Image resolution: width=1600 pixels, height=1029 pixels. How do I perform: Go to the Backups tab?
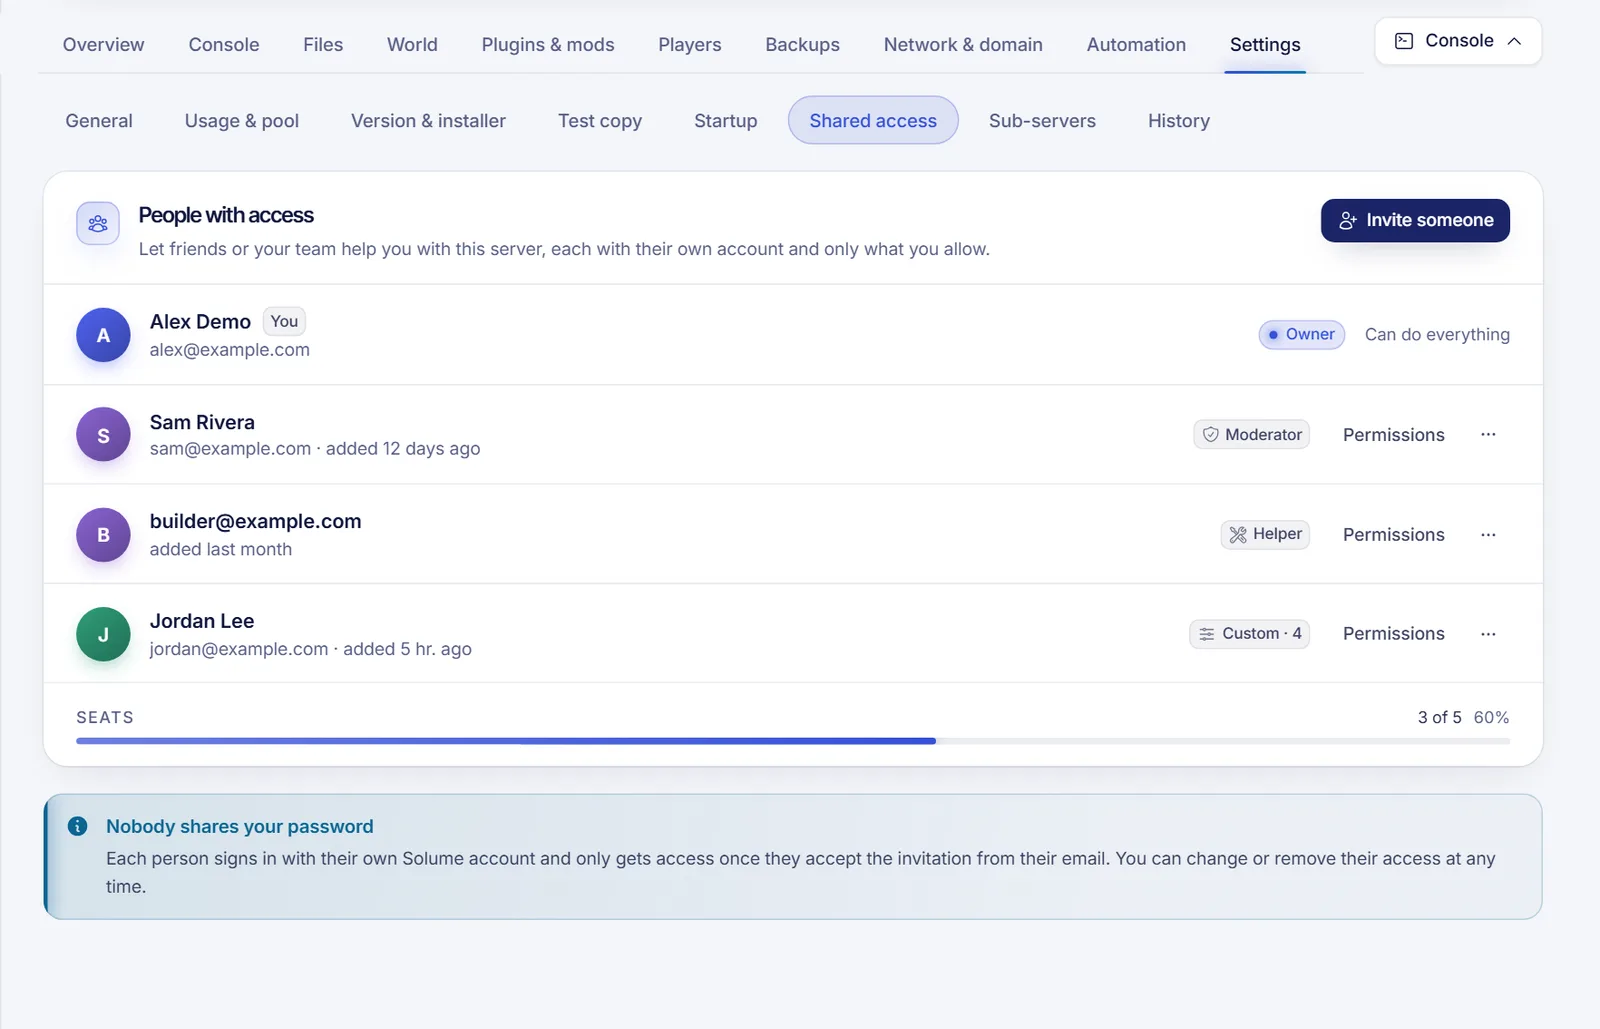tap(802, 45)
